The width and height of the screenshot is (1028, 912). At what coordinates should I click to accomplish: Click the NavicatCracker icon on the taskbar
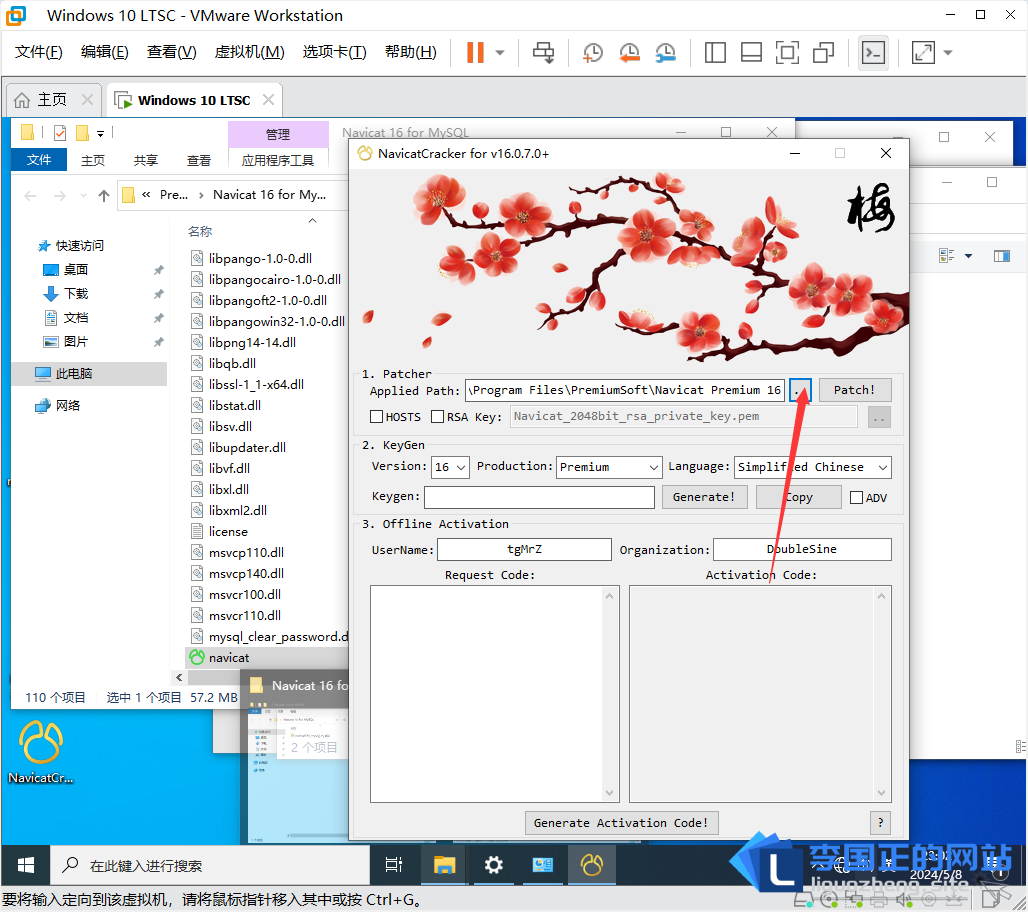(x=591, y=865)
